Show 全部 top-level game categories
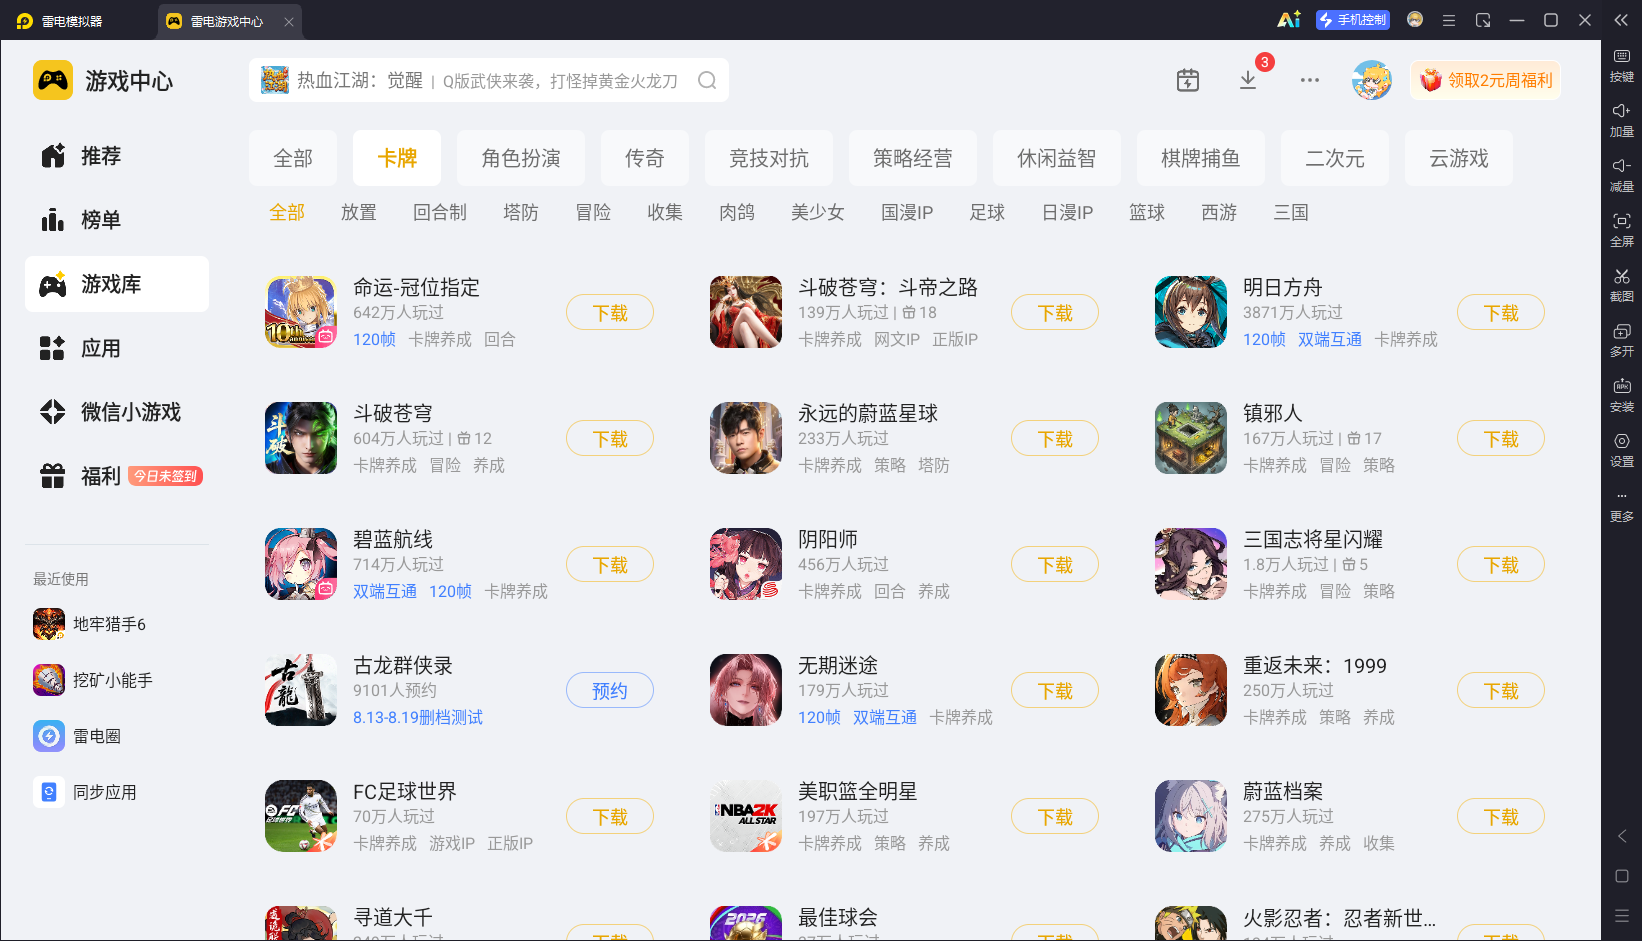The image size is (1642, 941). pos(293,158)
